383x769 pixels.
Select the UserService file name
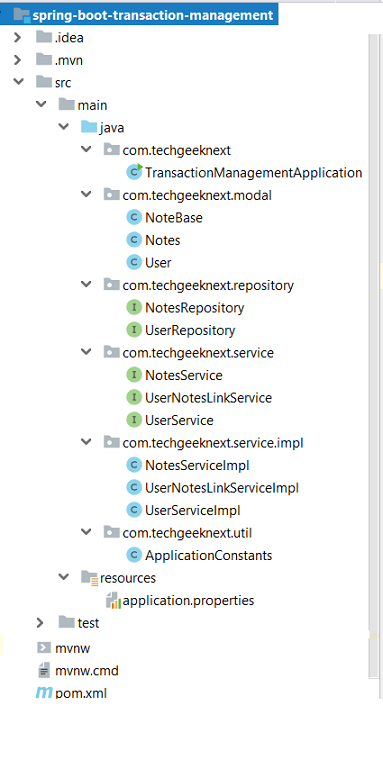[x=179, y=420]
